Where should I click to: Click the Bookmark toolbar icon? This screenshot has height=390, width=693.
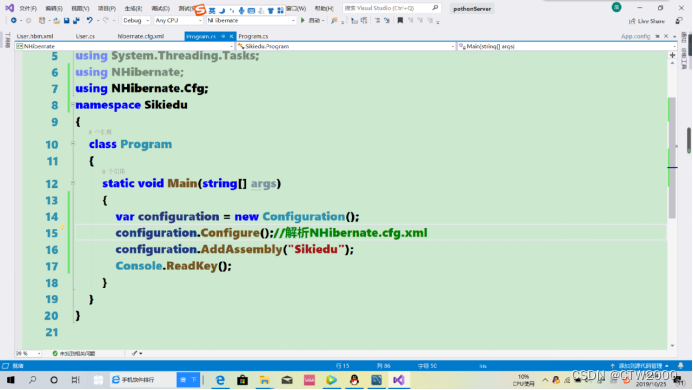[x=400, y=20]
